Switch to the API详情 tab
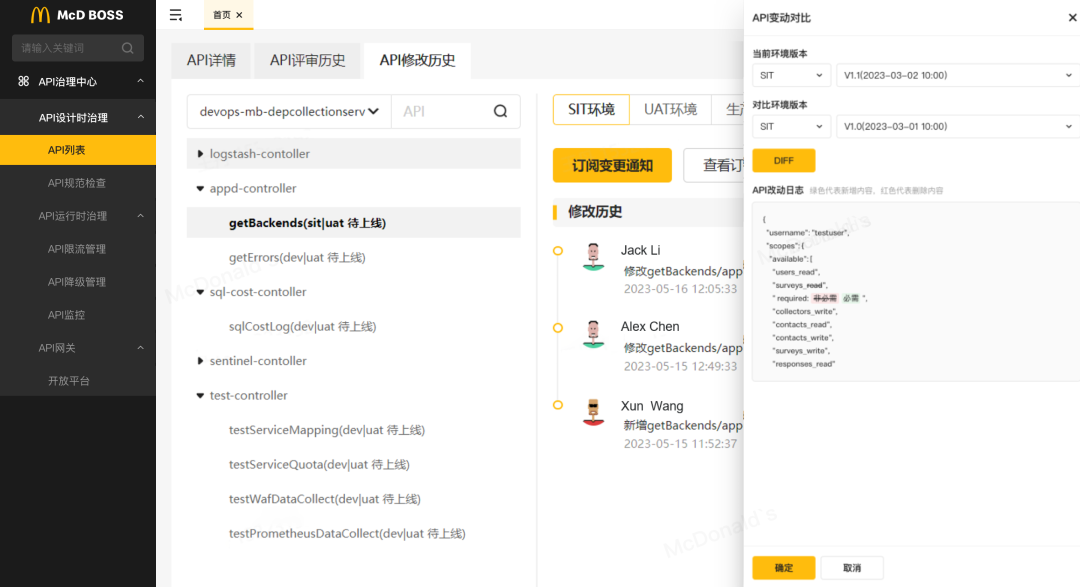 [x=211, y=60]
